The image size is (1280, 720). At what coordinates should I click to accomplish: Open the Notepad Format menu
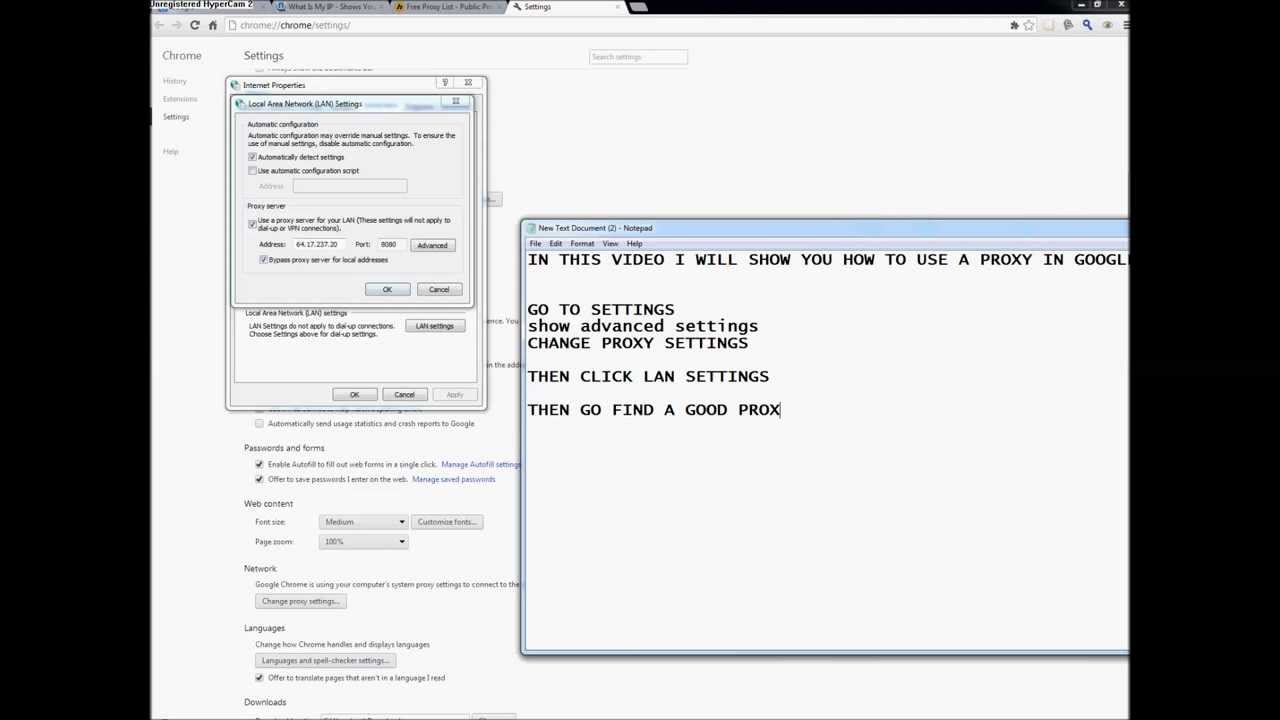(x=581, y=244)
